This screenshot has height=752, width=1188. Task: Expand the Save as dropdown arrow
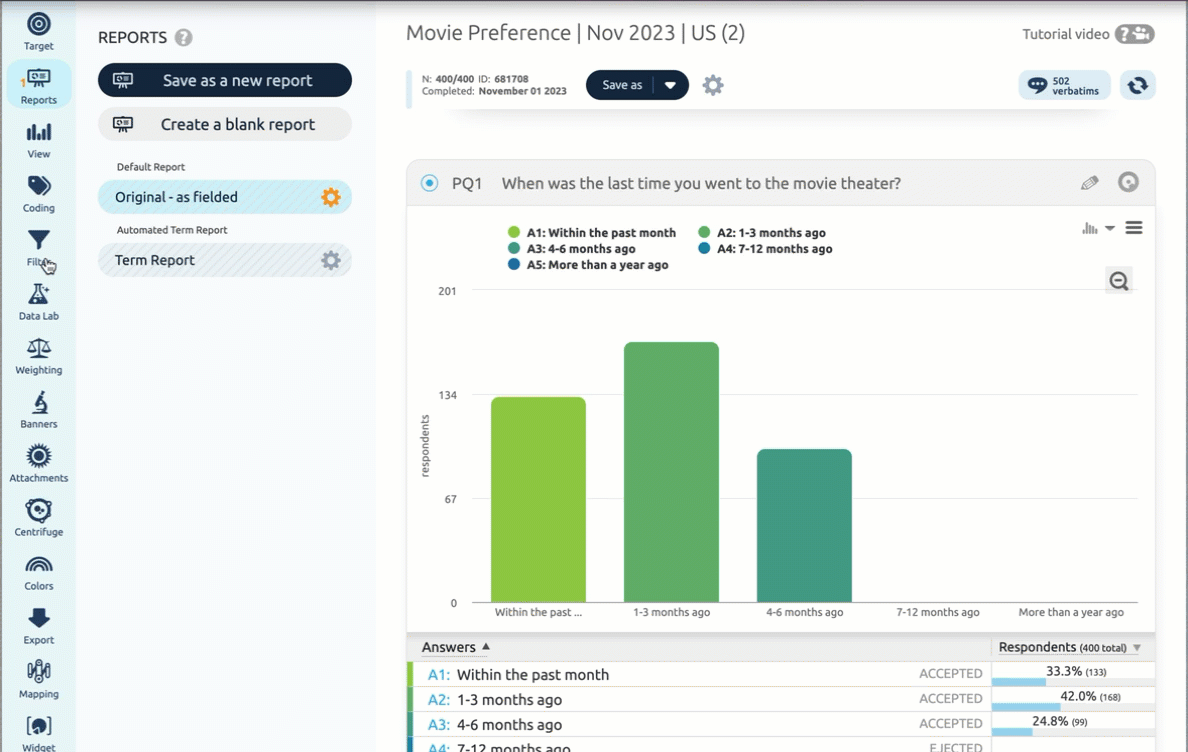coord(670,86)
